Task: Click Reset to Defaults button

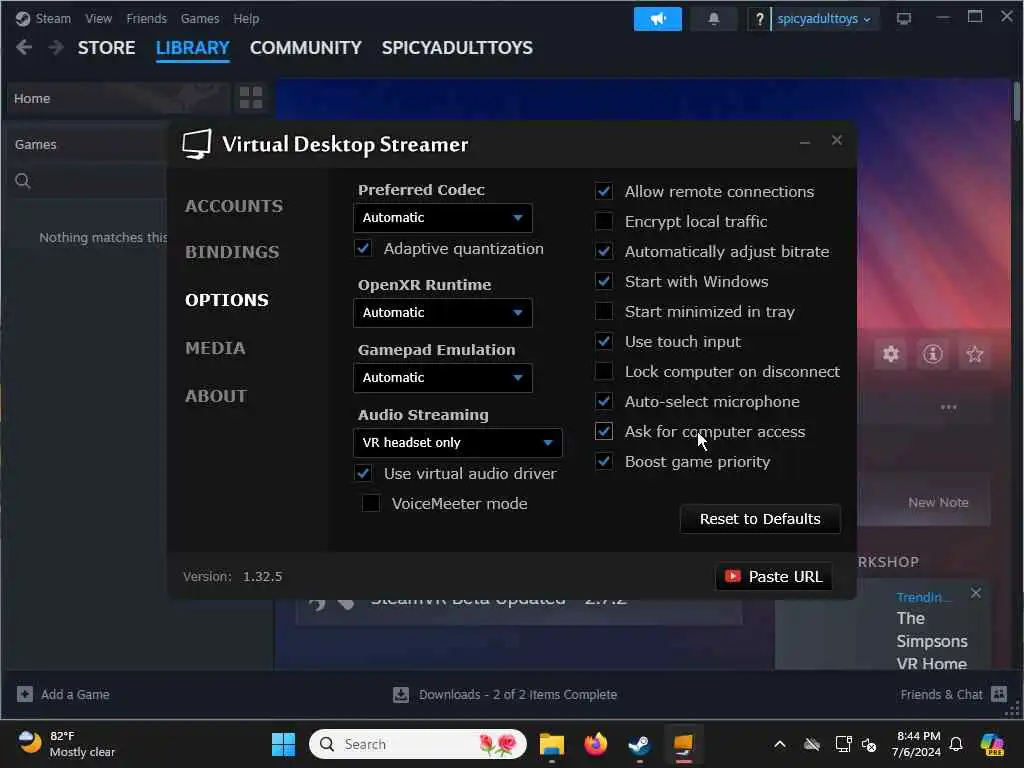Action: (760, 519)
